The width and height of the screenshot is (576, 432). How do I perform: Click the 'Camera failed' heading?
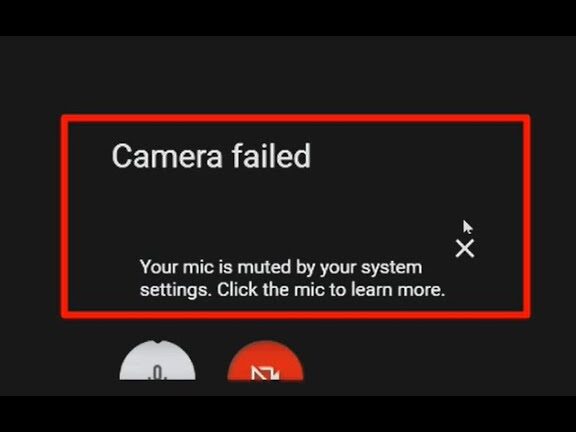coord(211,156)
